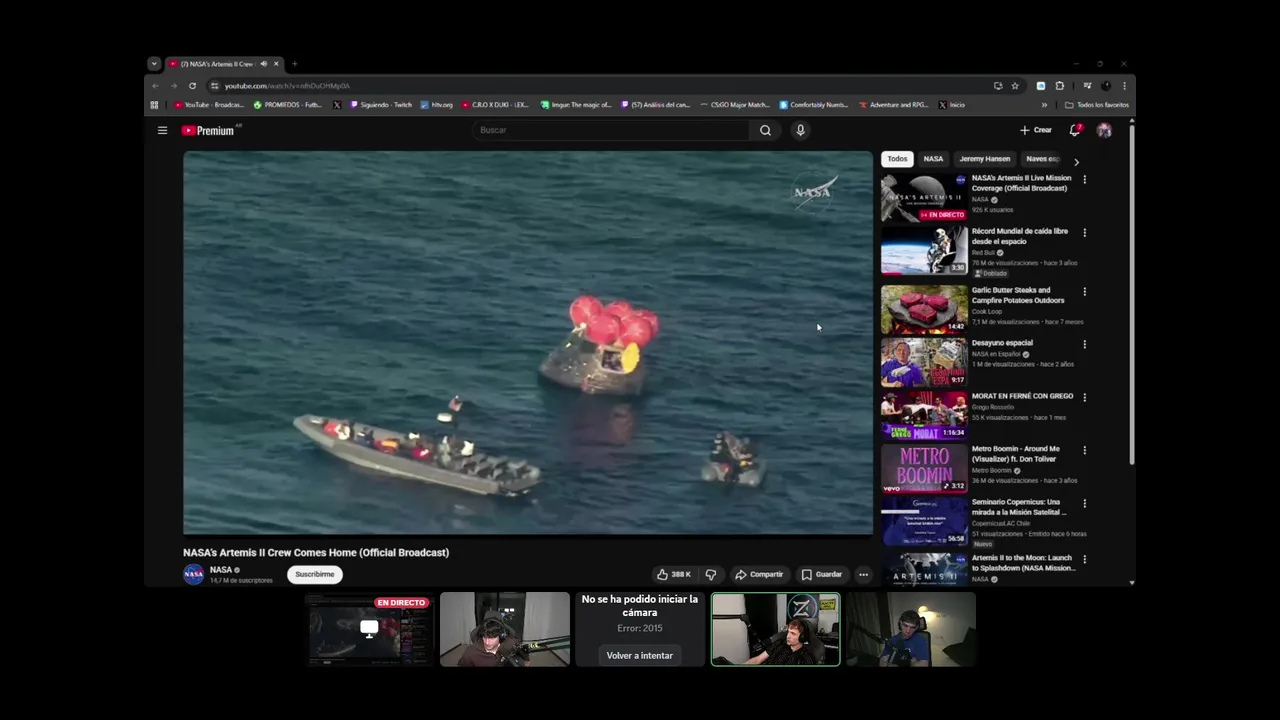Viewport: 1280px width, 720px height.
Task: Select the Naves esp filter chip
Action: tap(1042, 159)
